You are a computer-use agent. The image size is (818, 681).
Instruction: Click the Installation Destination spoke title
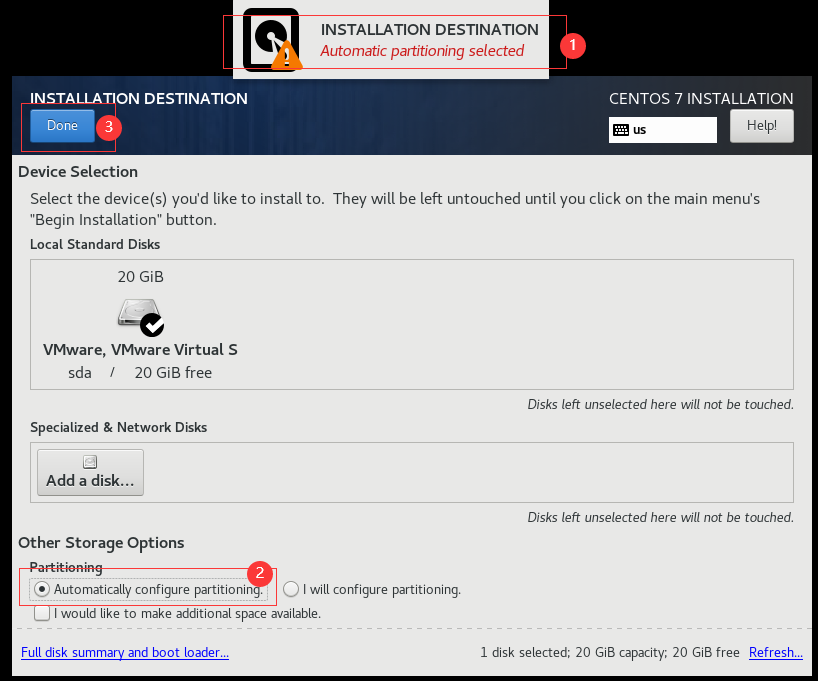point(138,98)
